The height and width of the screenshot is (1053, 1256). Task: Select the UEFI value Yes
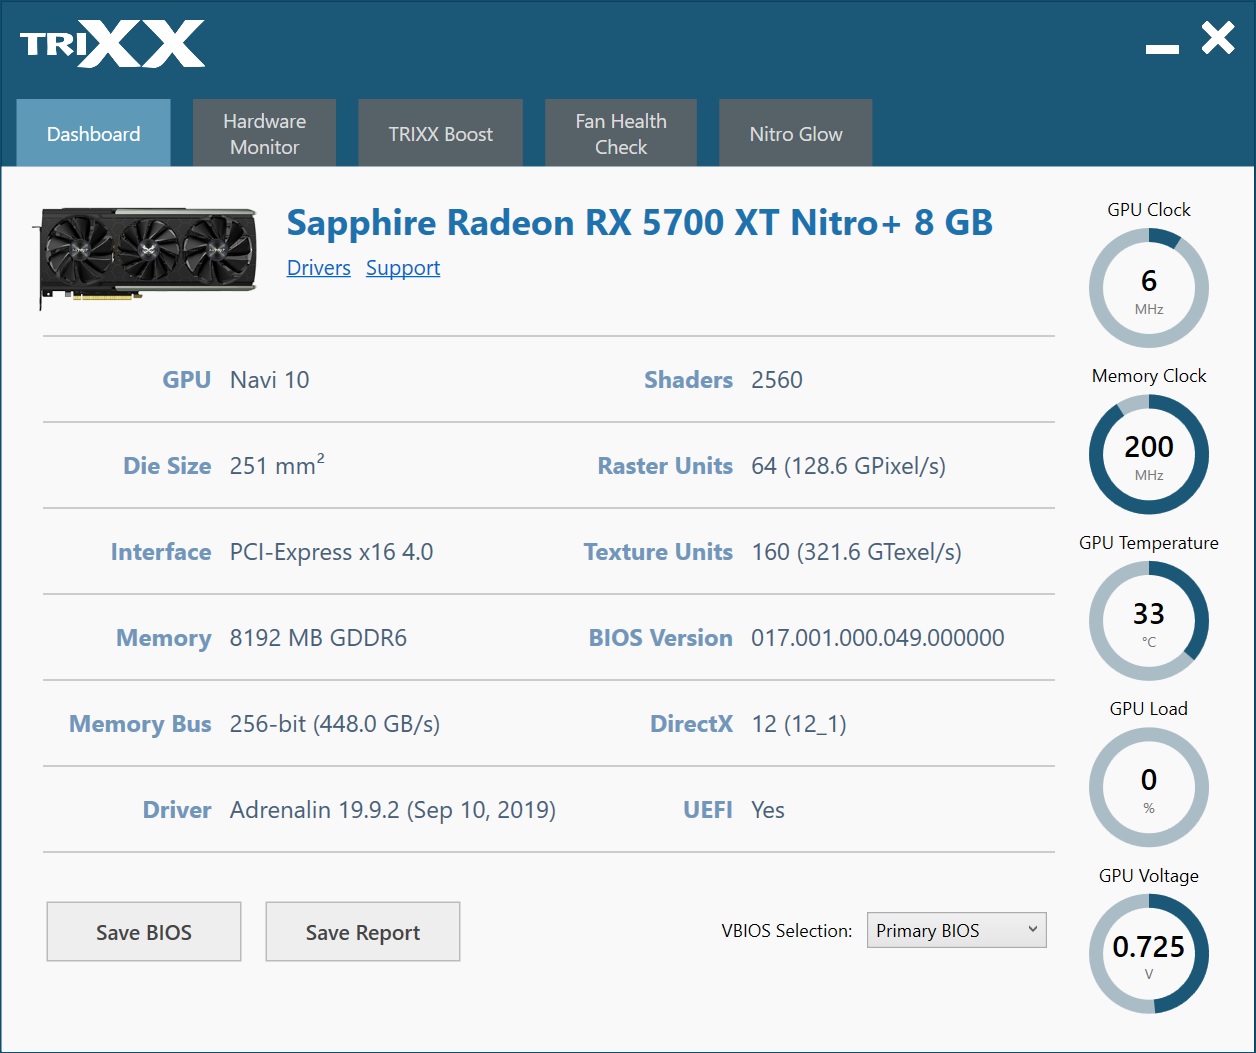[768, 810]
